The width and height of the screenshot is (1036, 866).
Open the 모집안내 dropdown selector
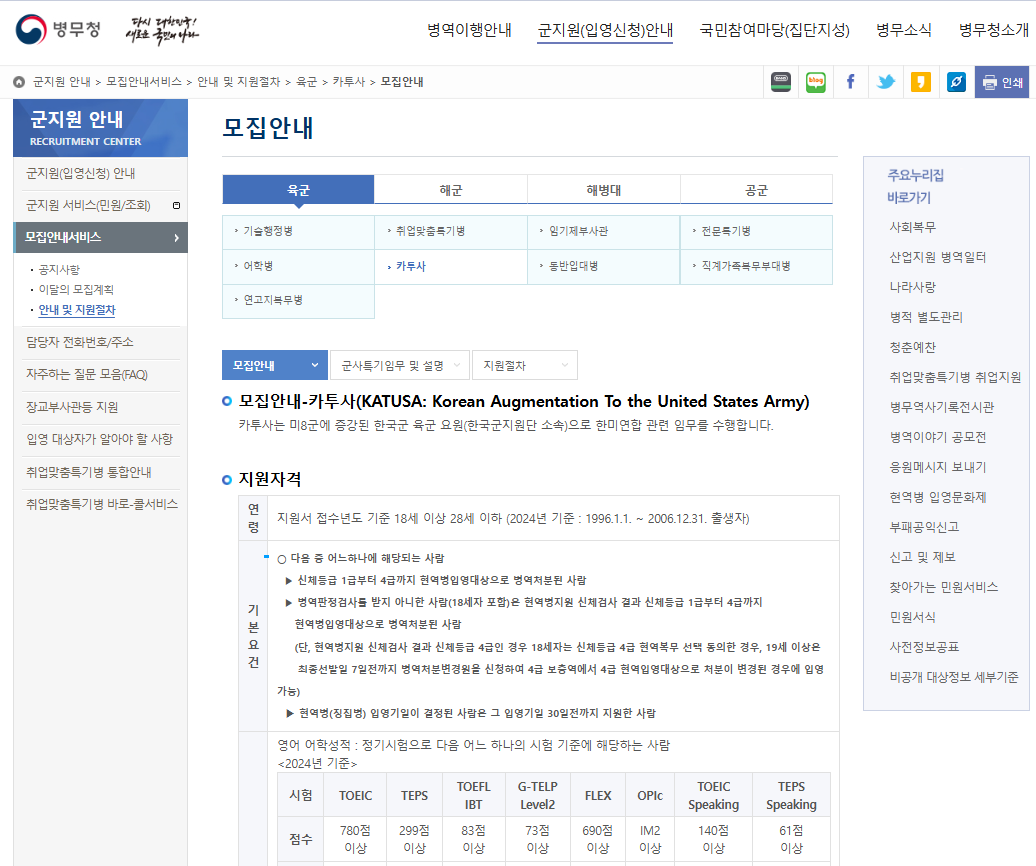(x=274, y=366)
